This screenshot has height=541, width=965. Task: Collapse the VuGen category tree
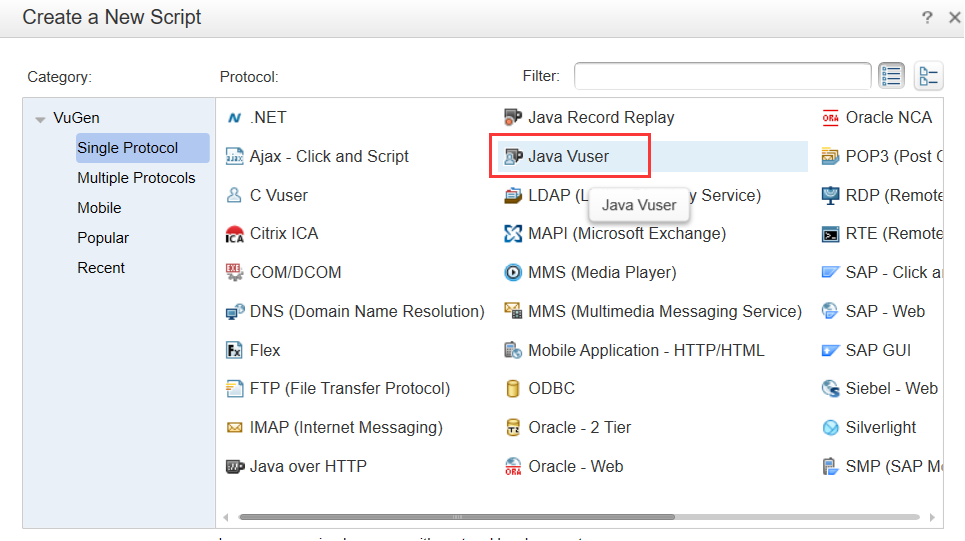click(40, 119)
